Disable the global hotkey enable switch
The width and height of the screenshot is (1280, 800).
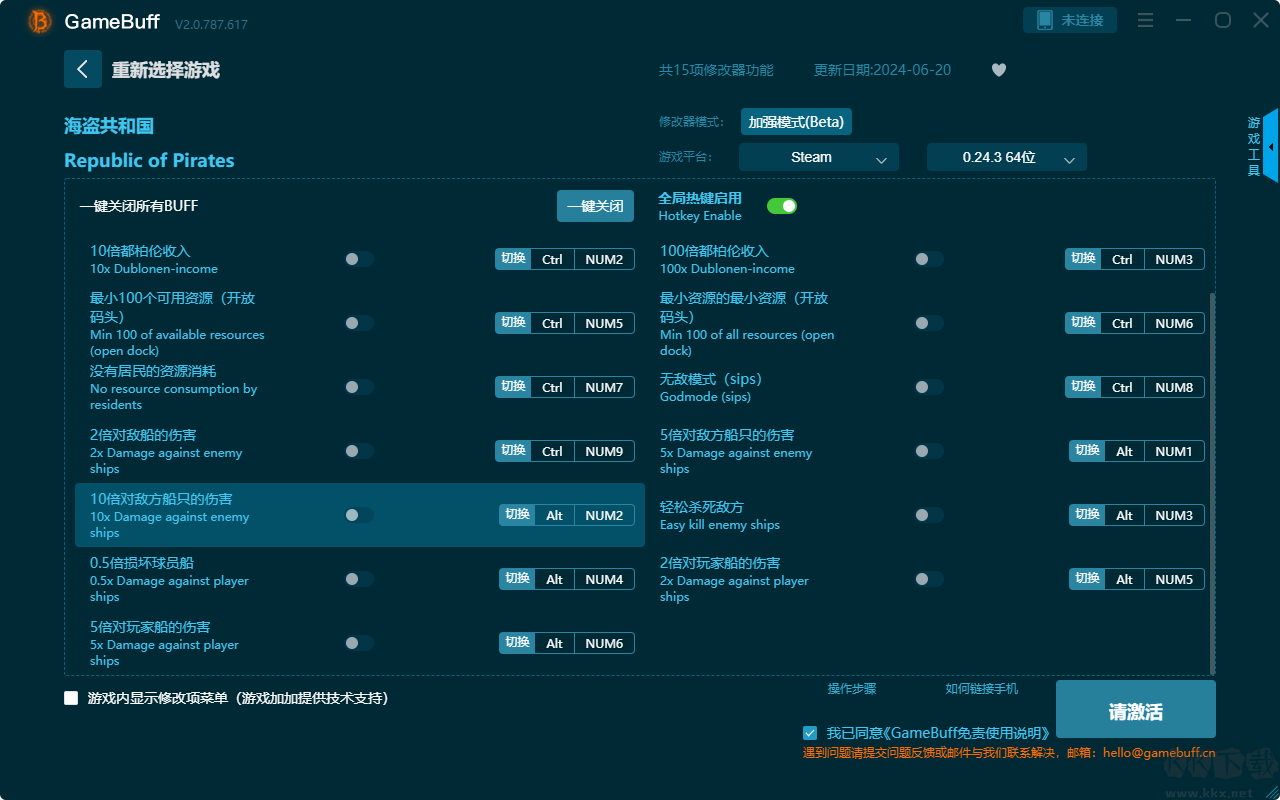point(781,206)
